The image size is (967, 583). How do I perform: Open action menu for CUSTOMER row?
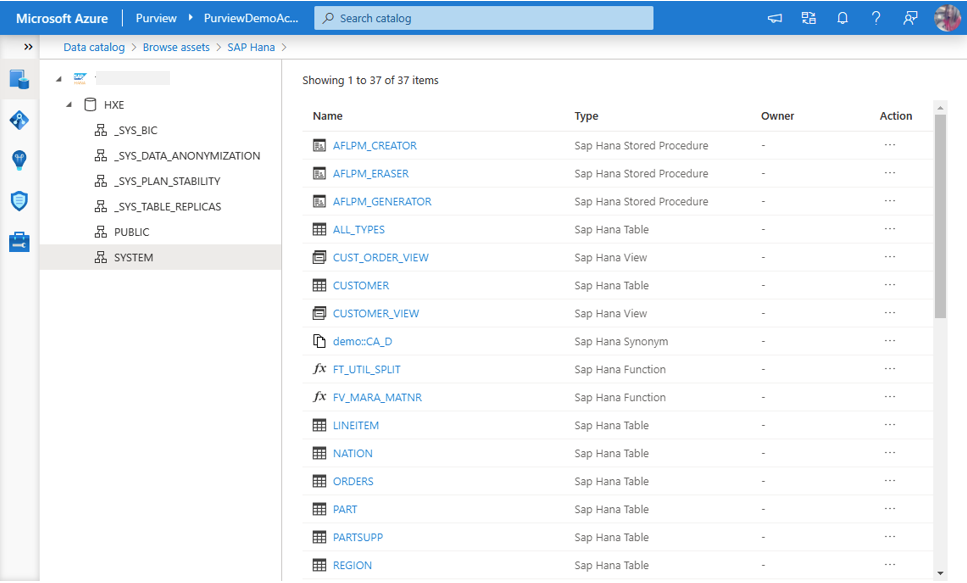coord(889,285)
